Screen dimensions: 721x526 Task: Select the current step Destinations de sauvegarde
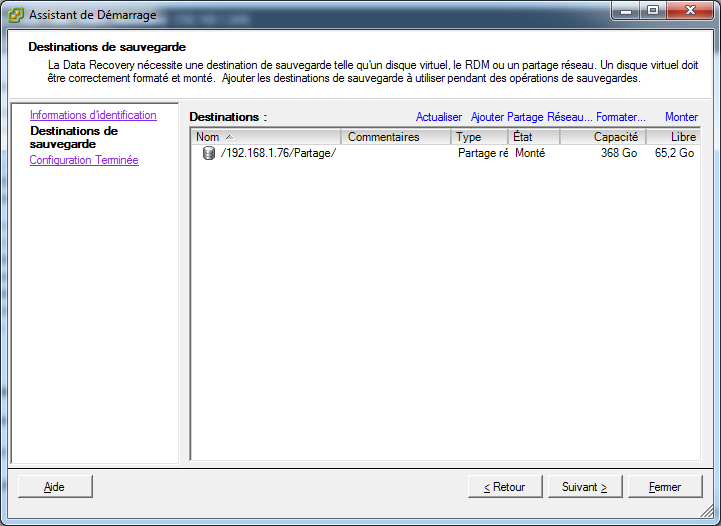74,137
